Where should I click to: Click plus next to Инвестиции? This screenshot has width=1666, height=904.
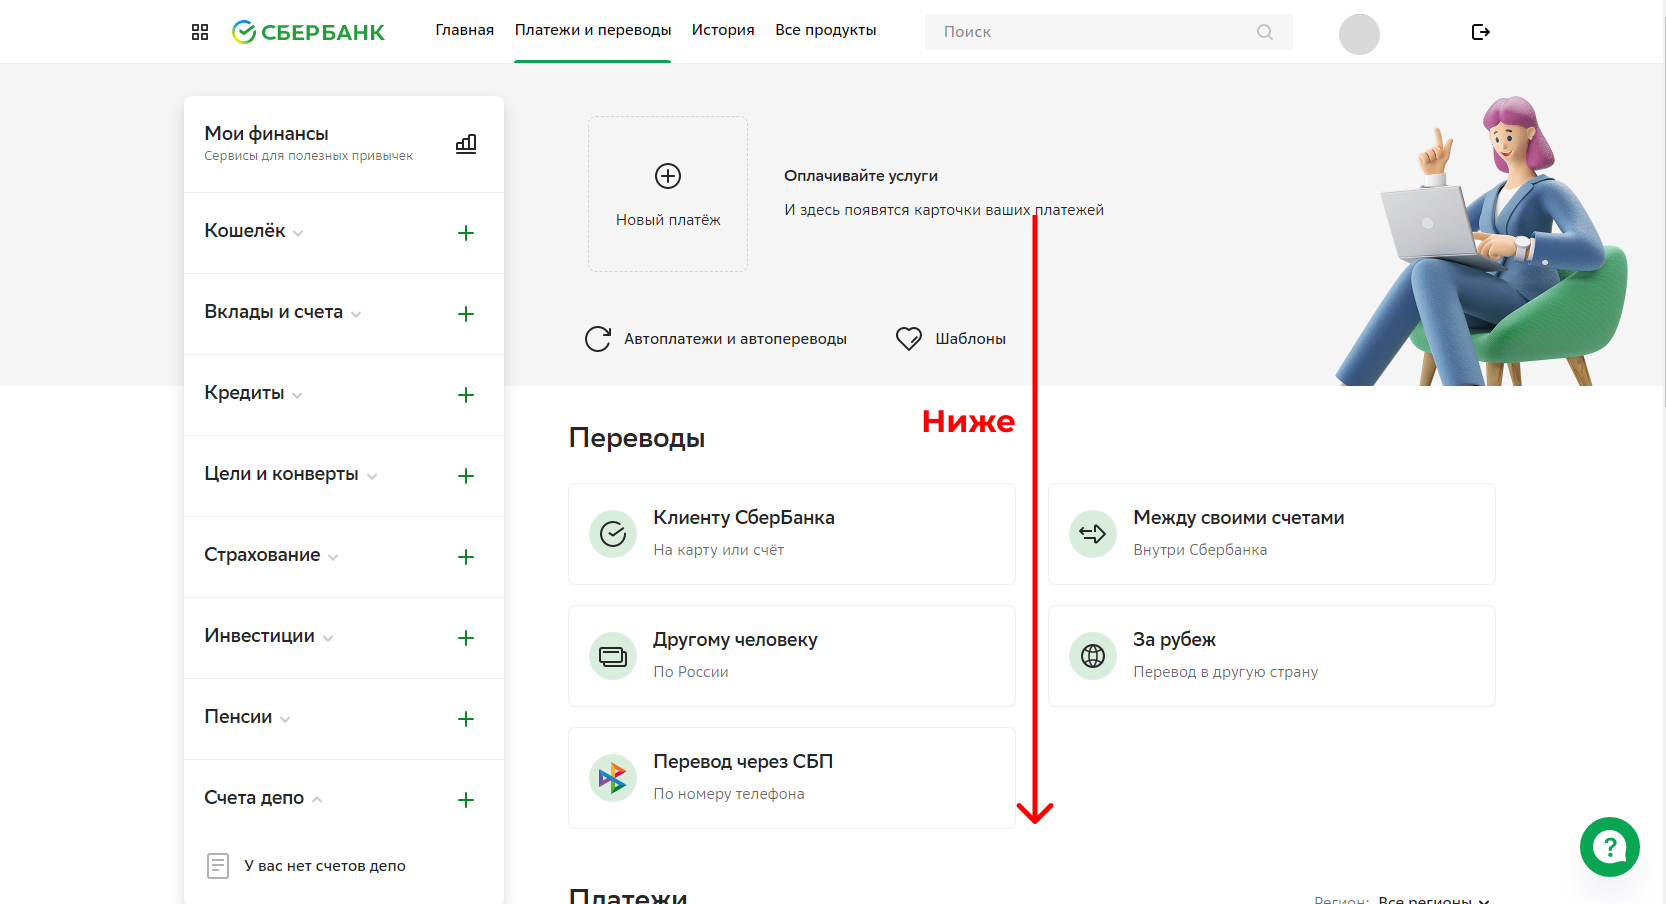pos(466,638)
